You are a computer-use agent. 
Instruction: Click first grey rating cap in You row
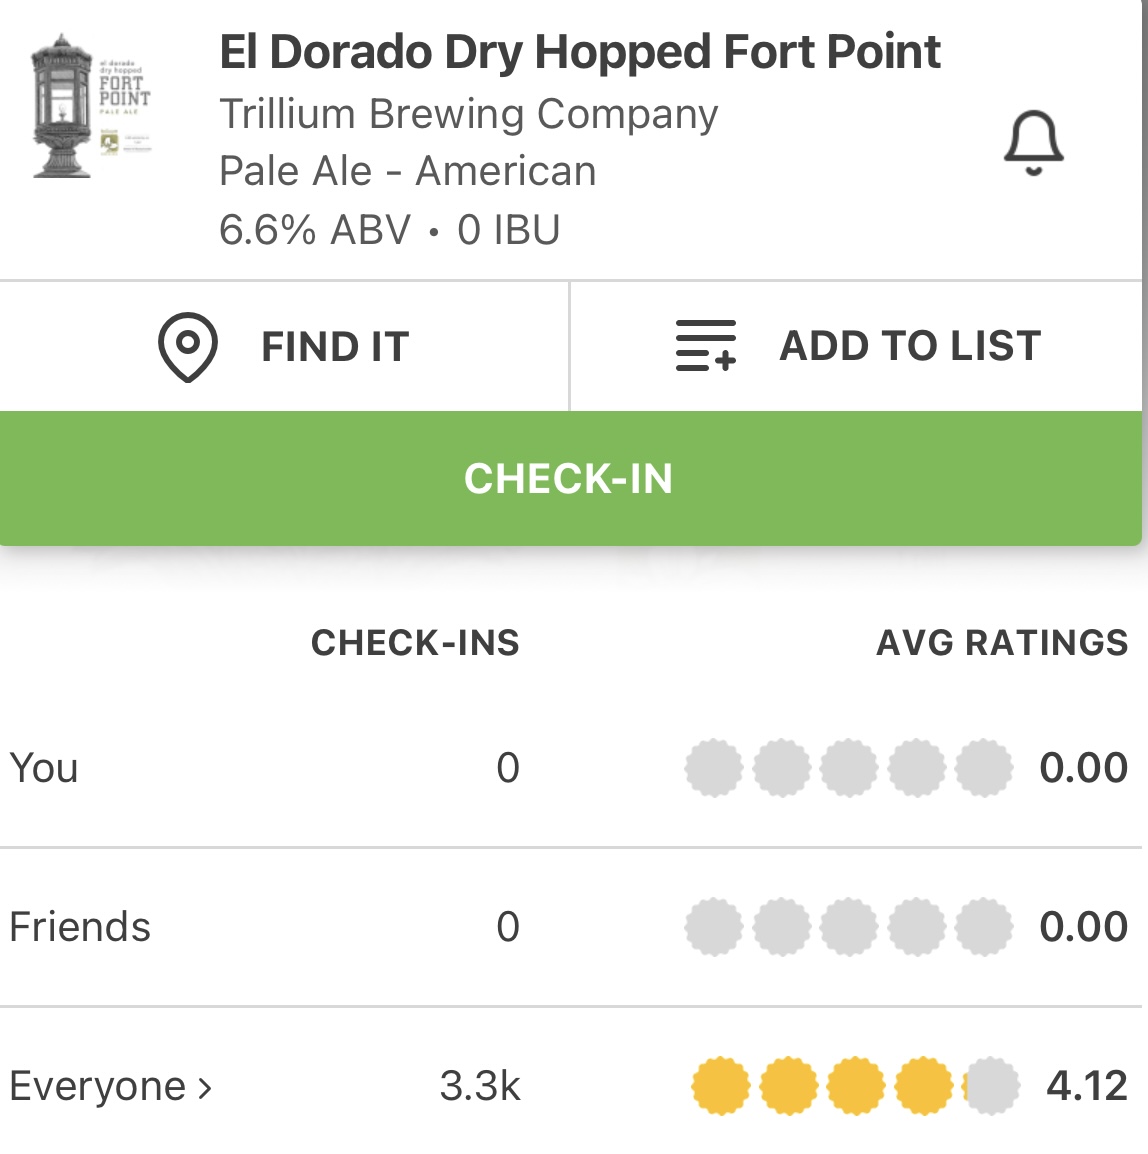[713, 768]
